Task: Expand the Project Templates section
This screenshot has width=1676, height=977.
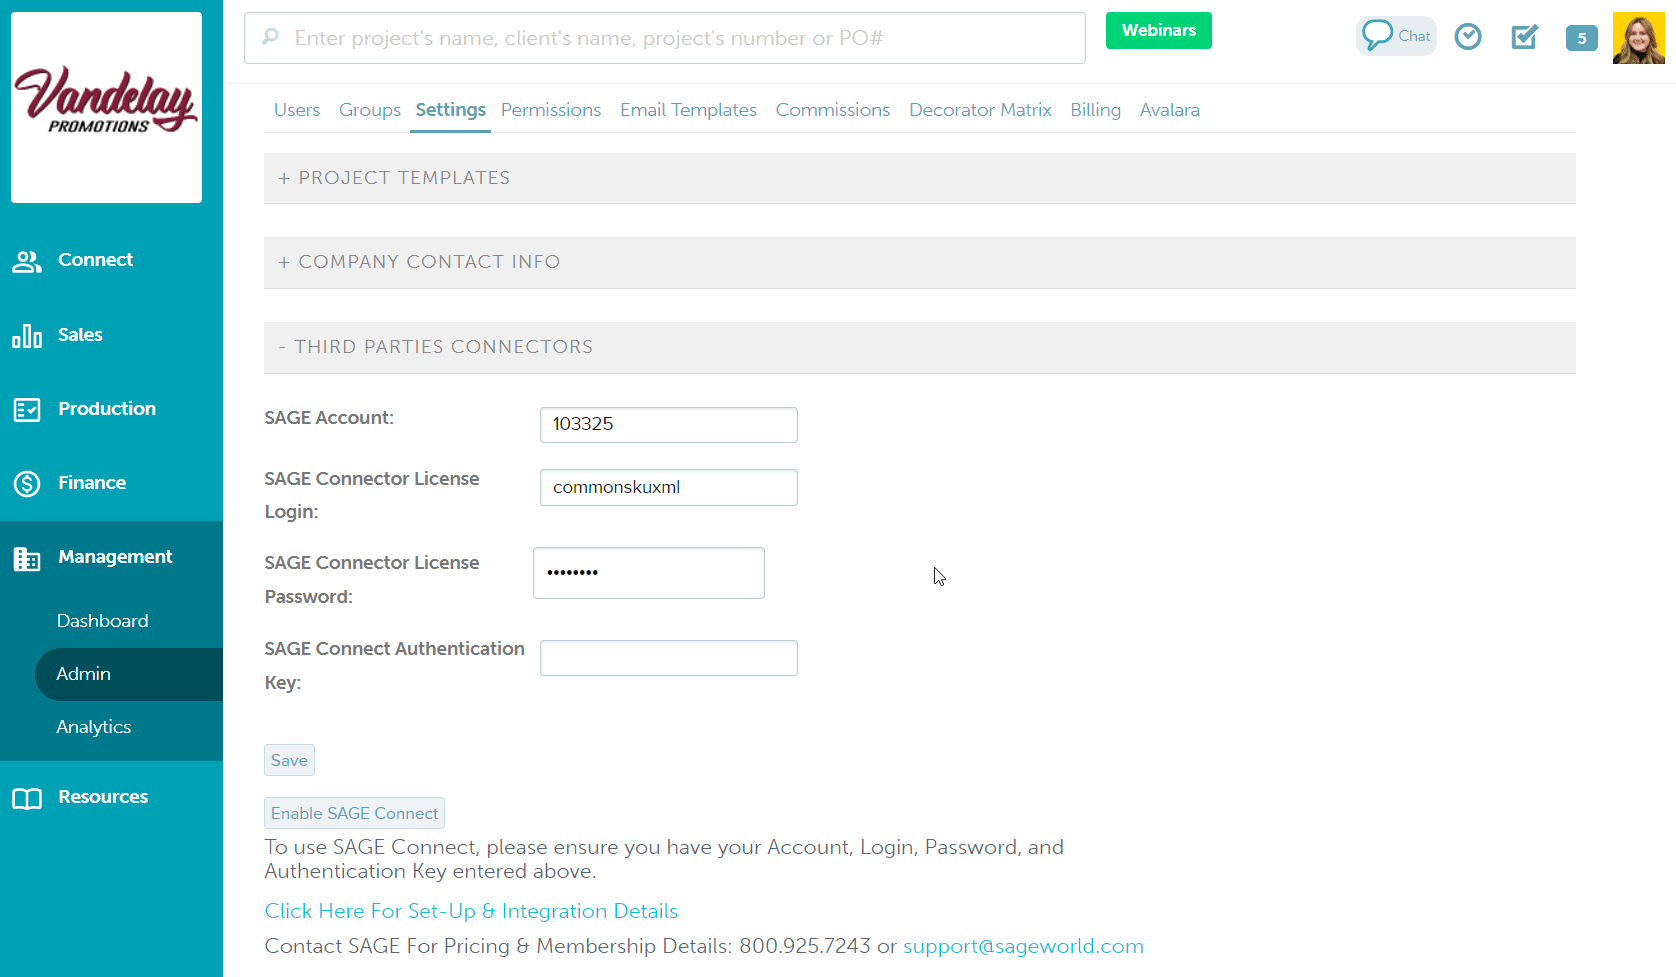Action: point(404,178)
